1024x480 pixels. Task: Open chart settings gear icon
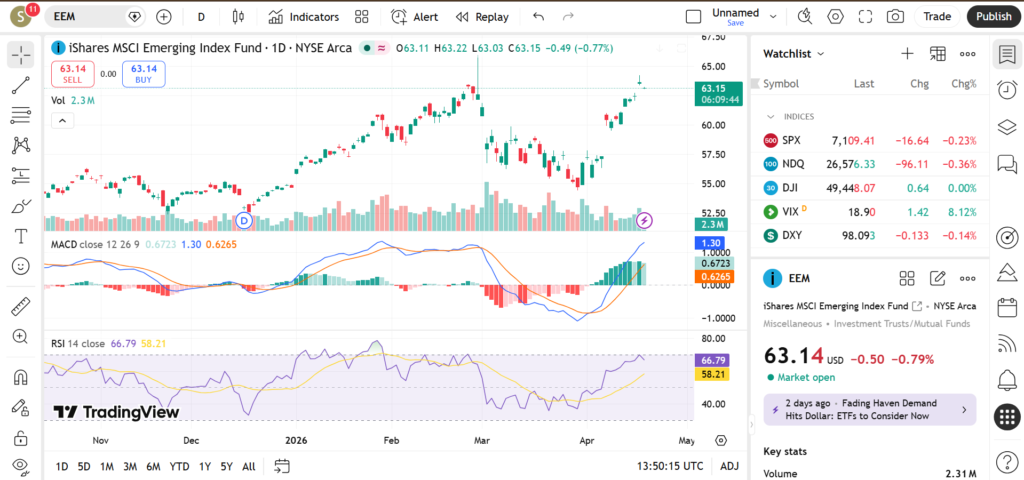[x=835, y=17]
